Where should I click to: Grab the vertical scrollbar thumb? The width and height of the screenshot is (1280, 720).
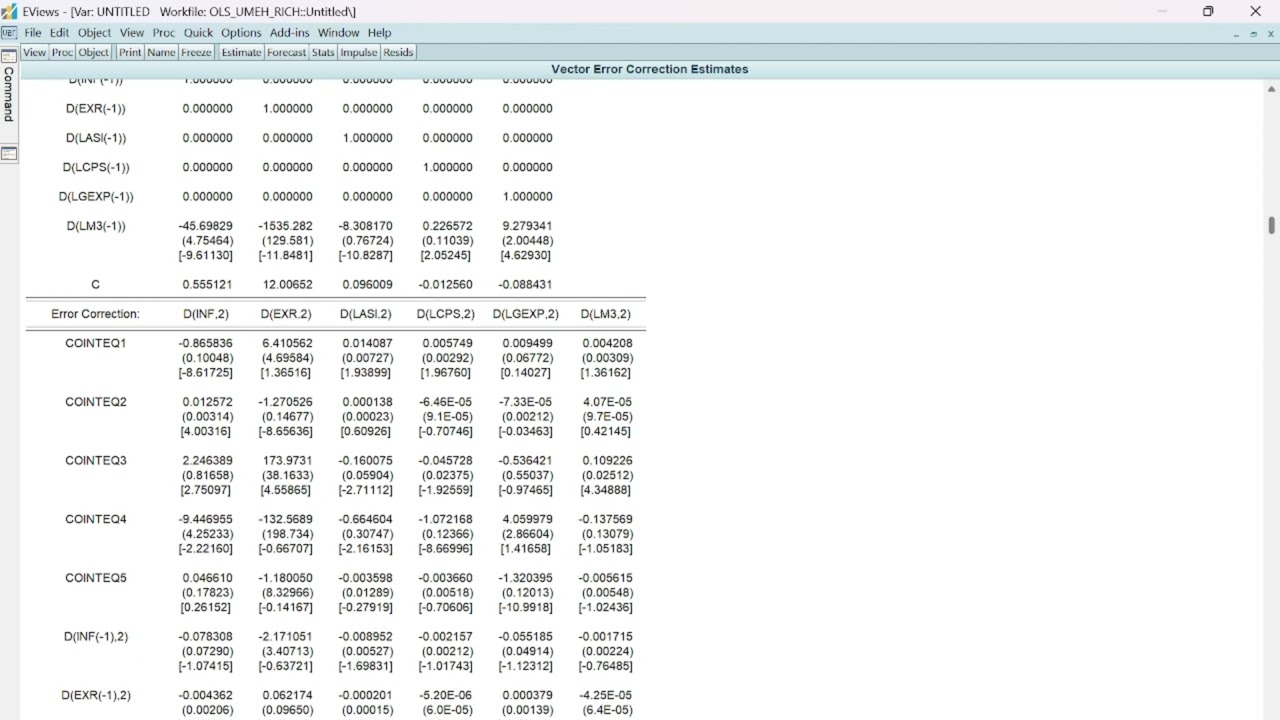pyautogui.click(x=1272, y=226)
